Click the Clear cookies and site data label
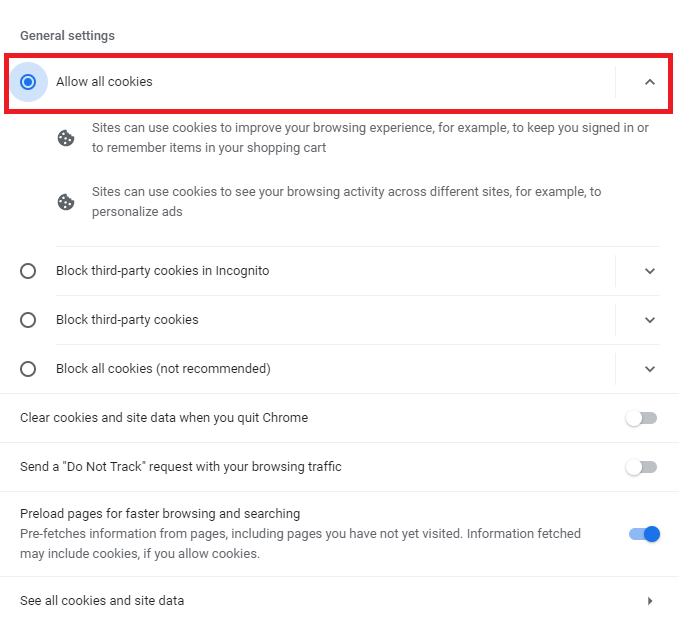Screen dimensions: 679x630 (x=164, y=418)
